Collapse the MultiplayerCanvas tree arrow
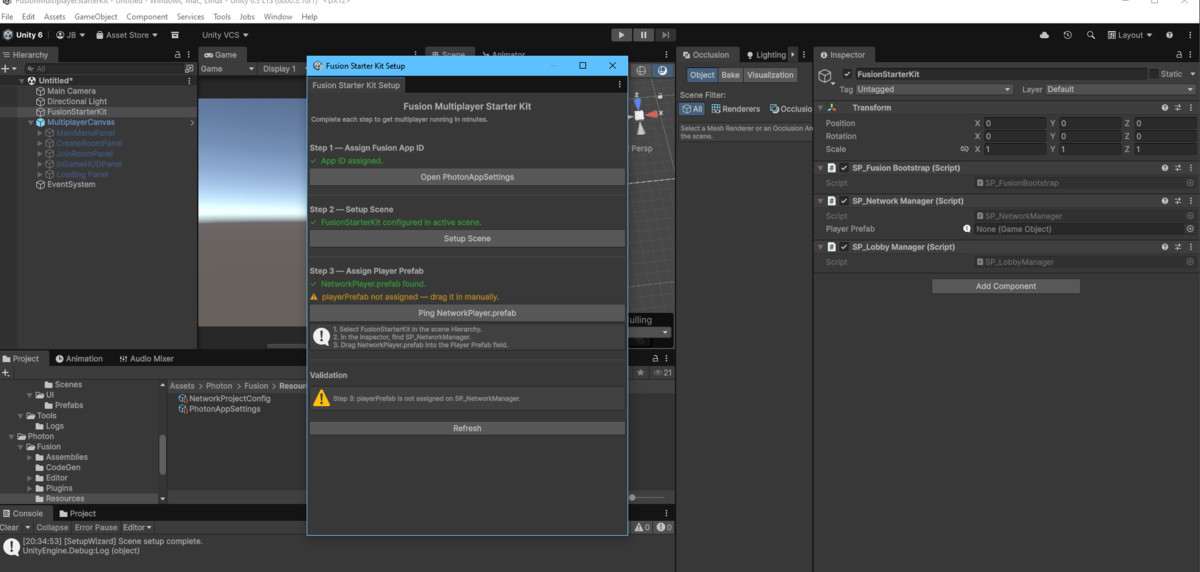The height and width of the screenshot is (572, 1200). pos(30,123)
